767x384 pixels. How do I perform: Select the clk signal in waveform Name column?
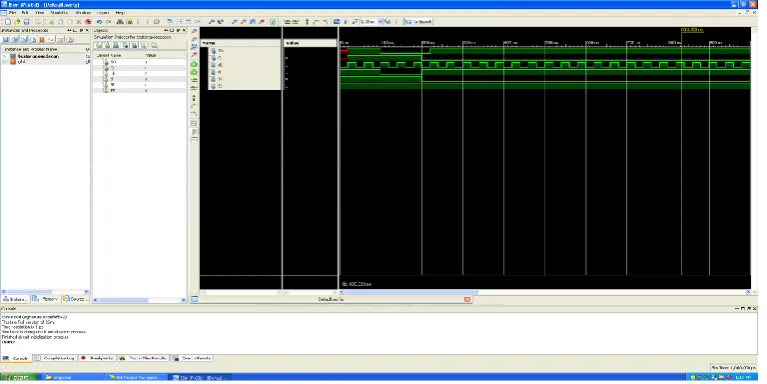[x=245, y=65]
